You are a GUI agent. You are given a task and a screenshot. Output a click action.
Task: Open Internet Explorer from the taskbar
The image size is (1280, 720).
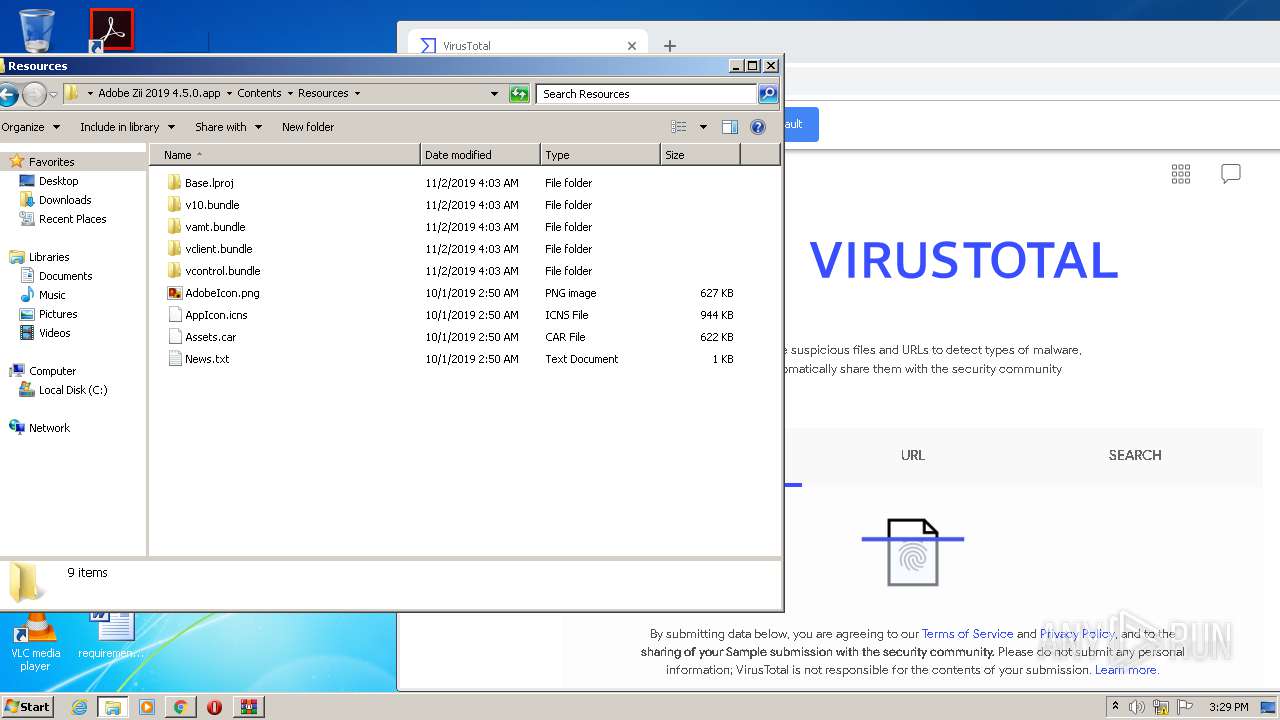[x=79, y=707]
